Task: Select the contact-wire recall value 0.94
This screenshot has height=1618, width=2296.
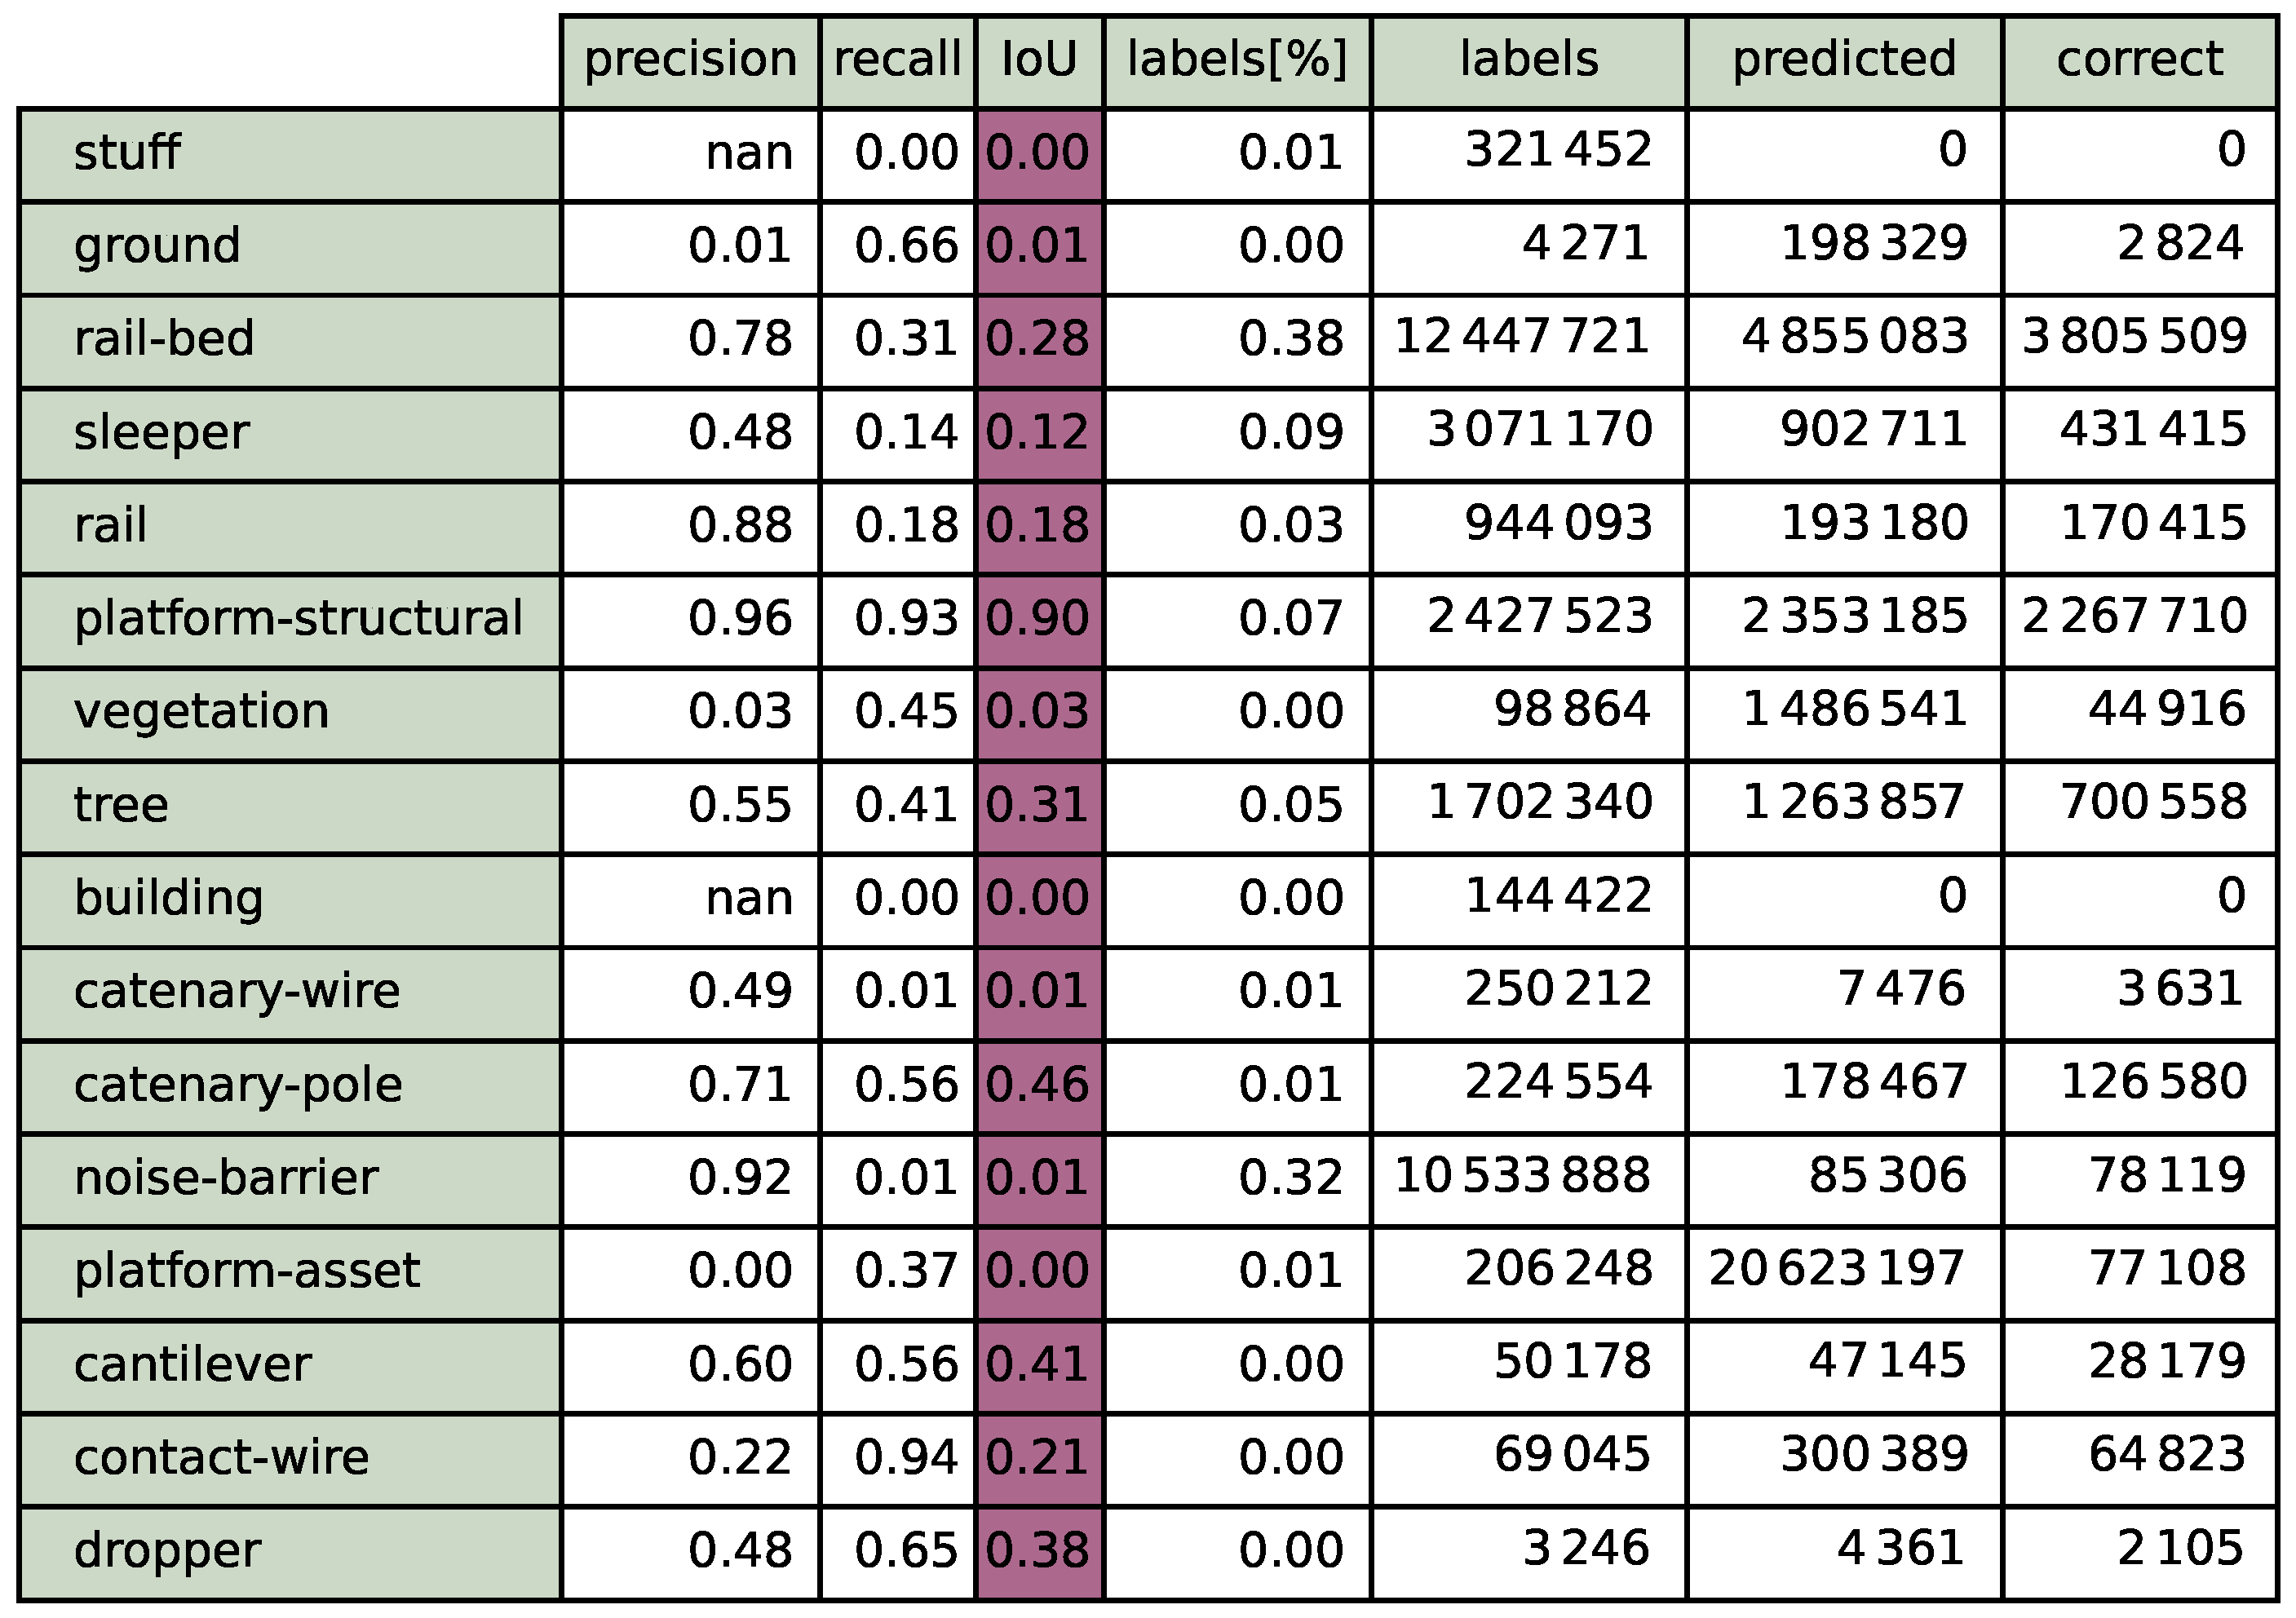Action: pyautogui.click(x=906, y=1458)
